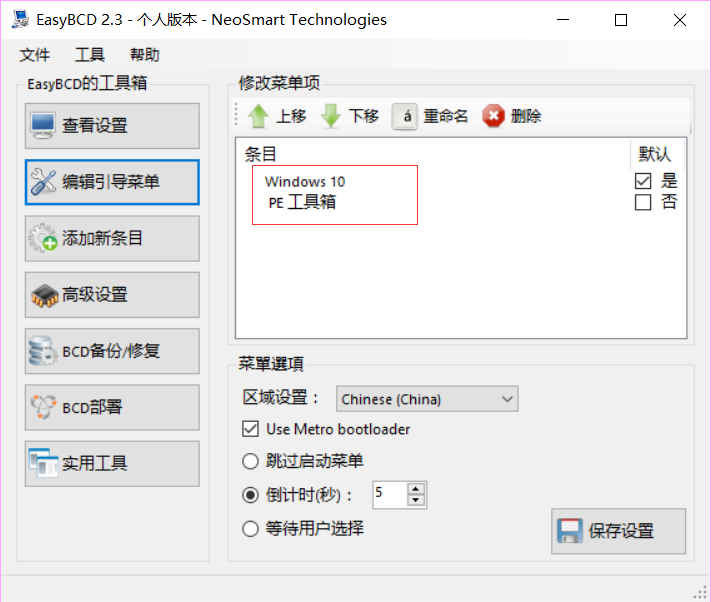
Task: Select 编辑引导菜单 in the toolbox
Action: coord(112,182)
